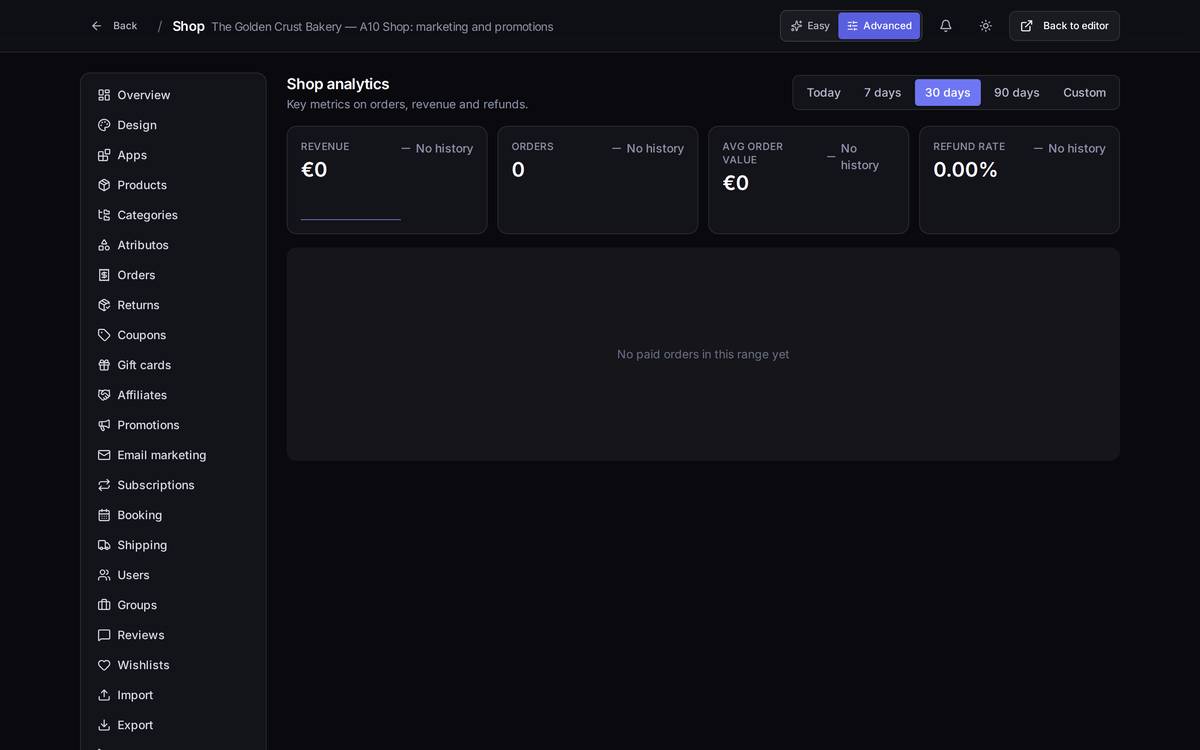This screenshot has height=750, width=1200.
Task: Click the Apps icon in sidebar
Action: tap(104, 155)
